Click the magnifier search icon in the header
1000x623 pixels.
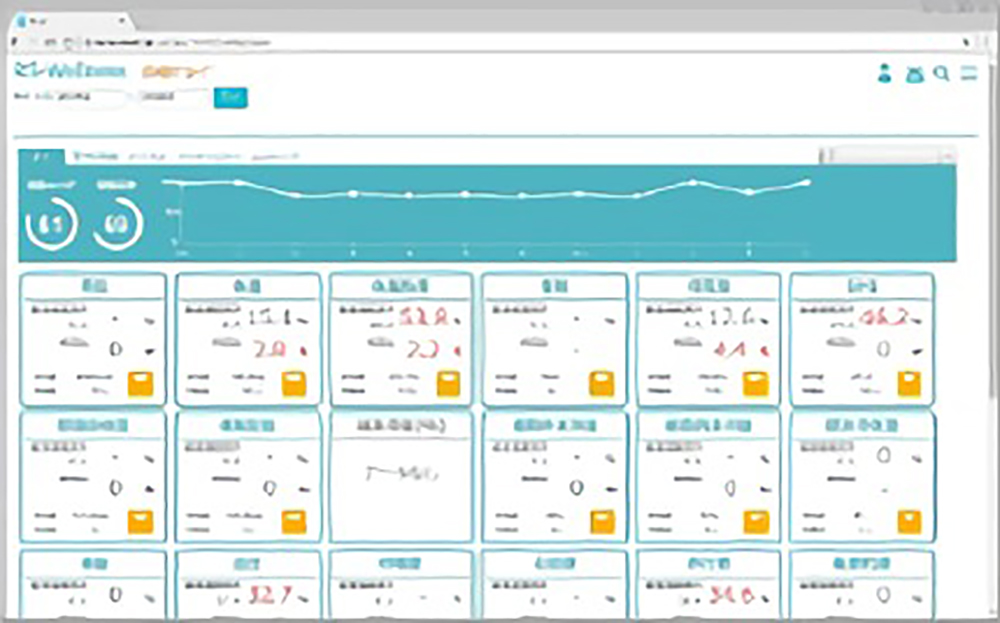click(x=941, y=73)
